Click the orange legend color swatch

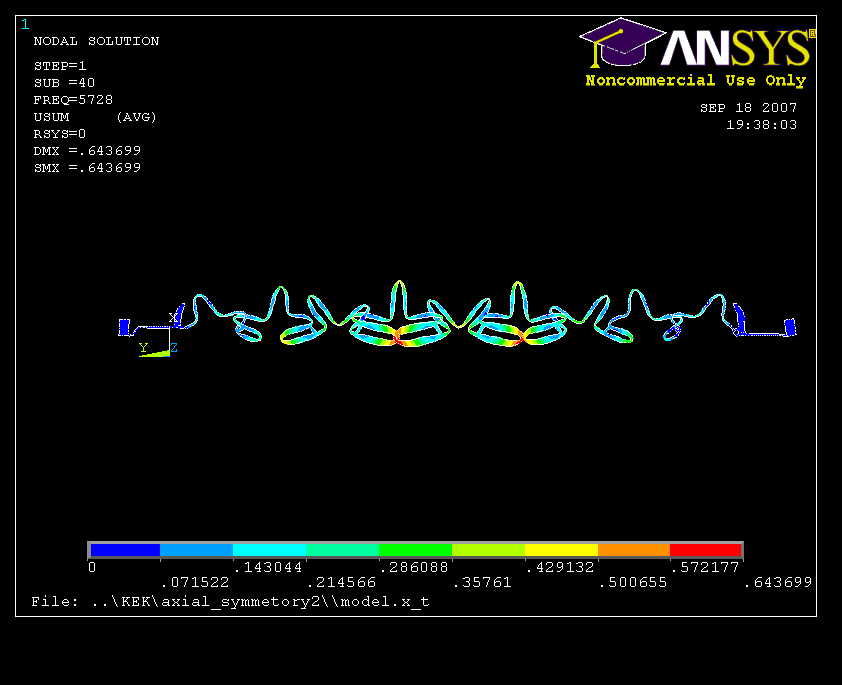tap(634, 550)
